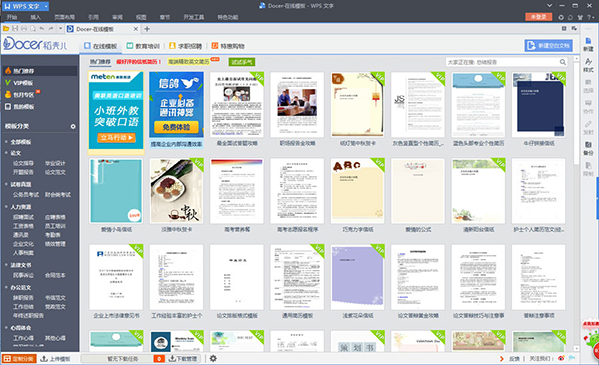Click the 上传模板 upload button
Screen dimensions: 599x365
point(56,359)
